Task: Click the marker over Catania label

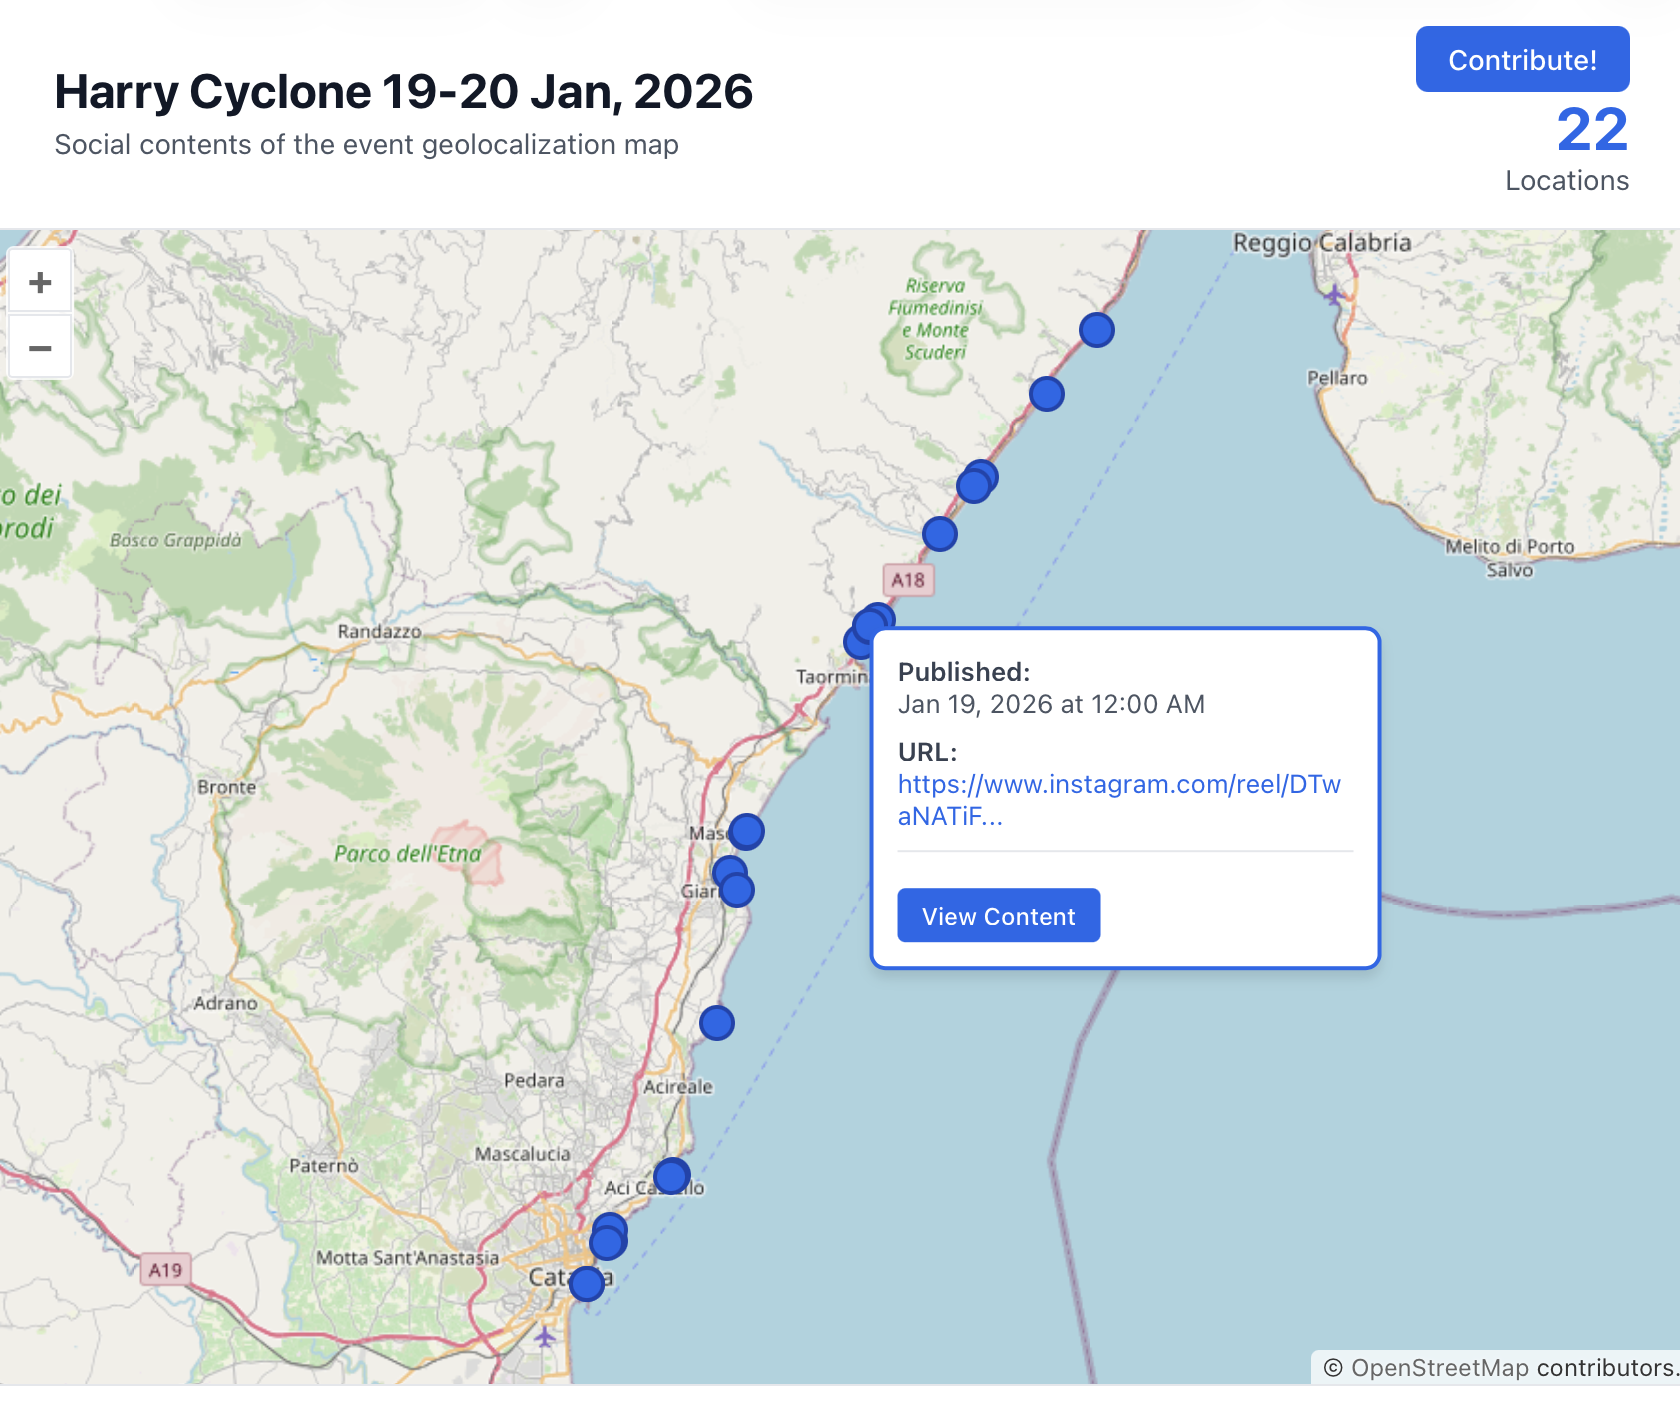Action: click(587, 1283)
